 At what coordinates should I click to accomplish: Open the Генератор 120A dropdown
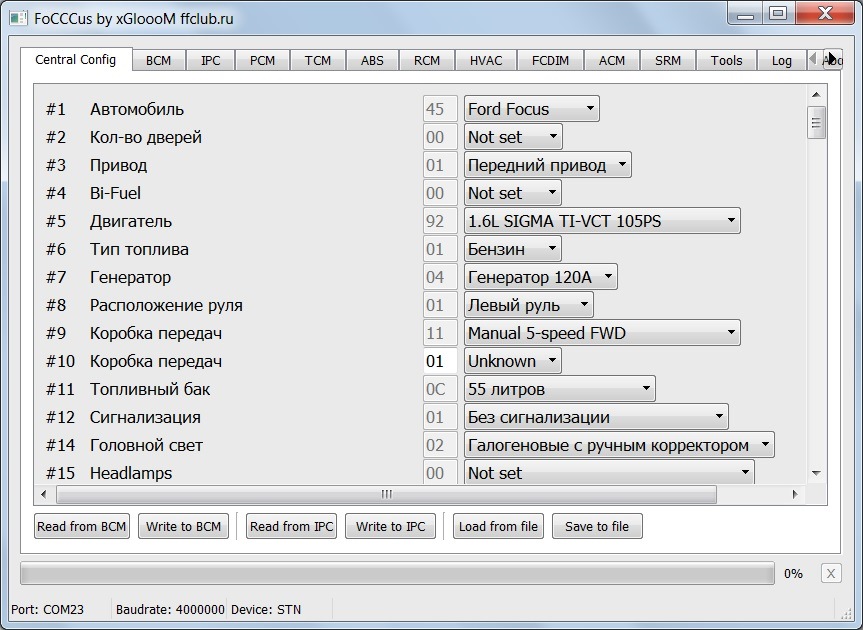pos(540,277)
